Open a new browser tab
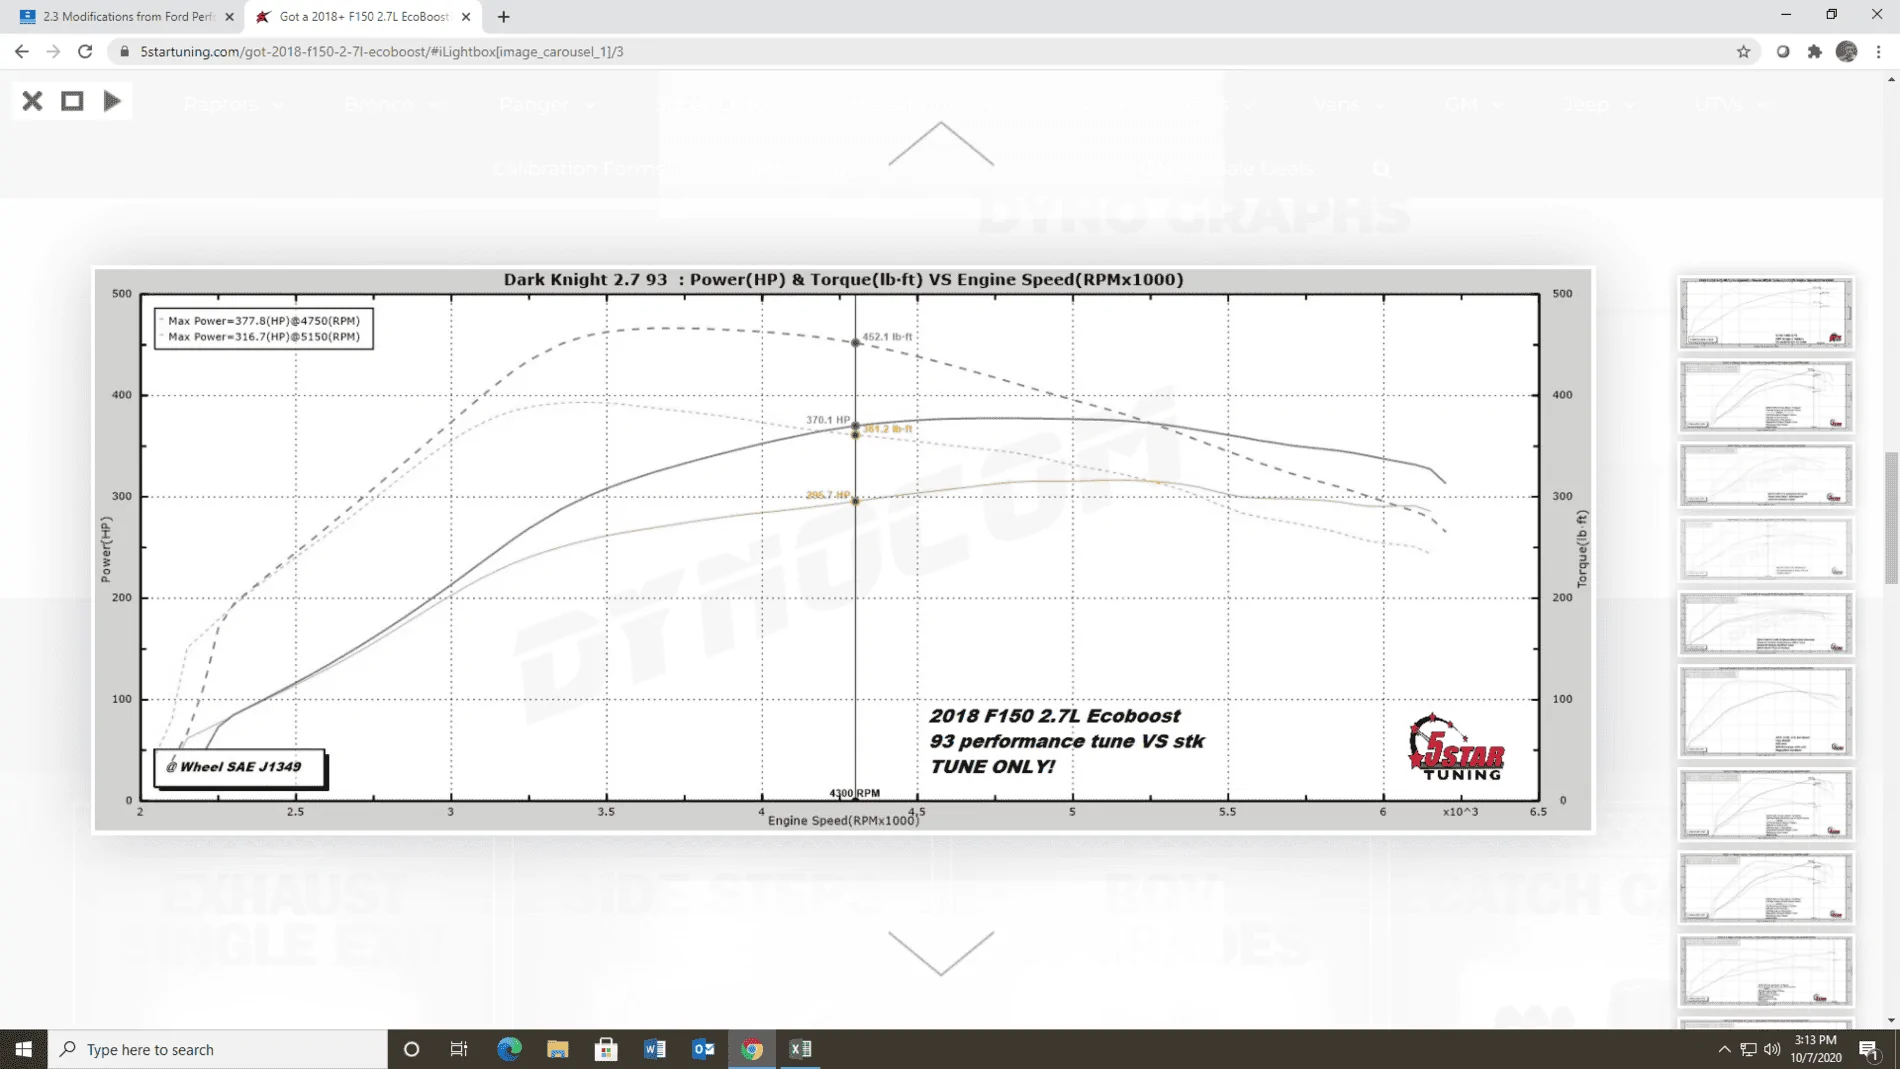Image resolution: width=1900 pixels, height=1069 pixels. tap(503, 17)
